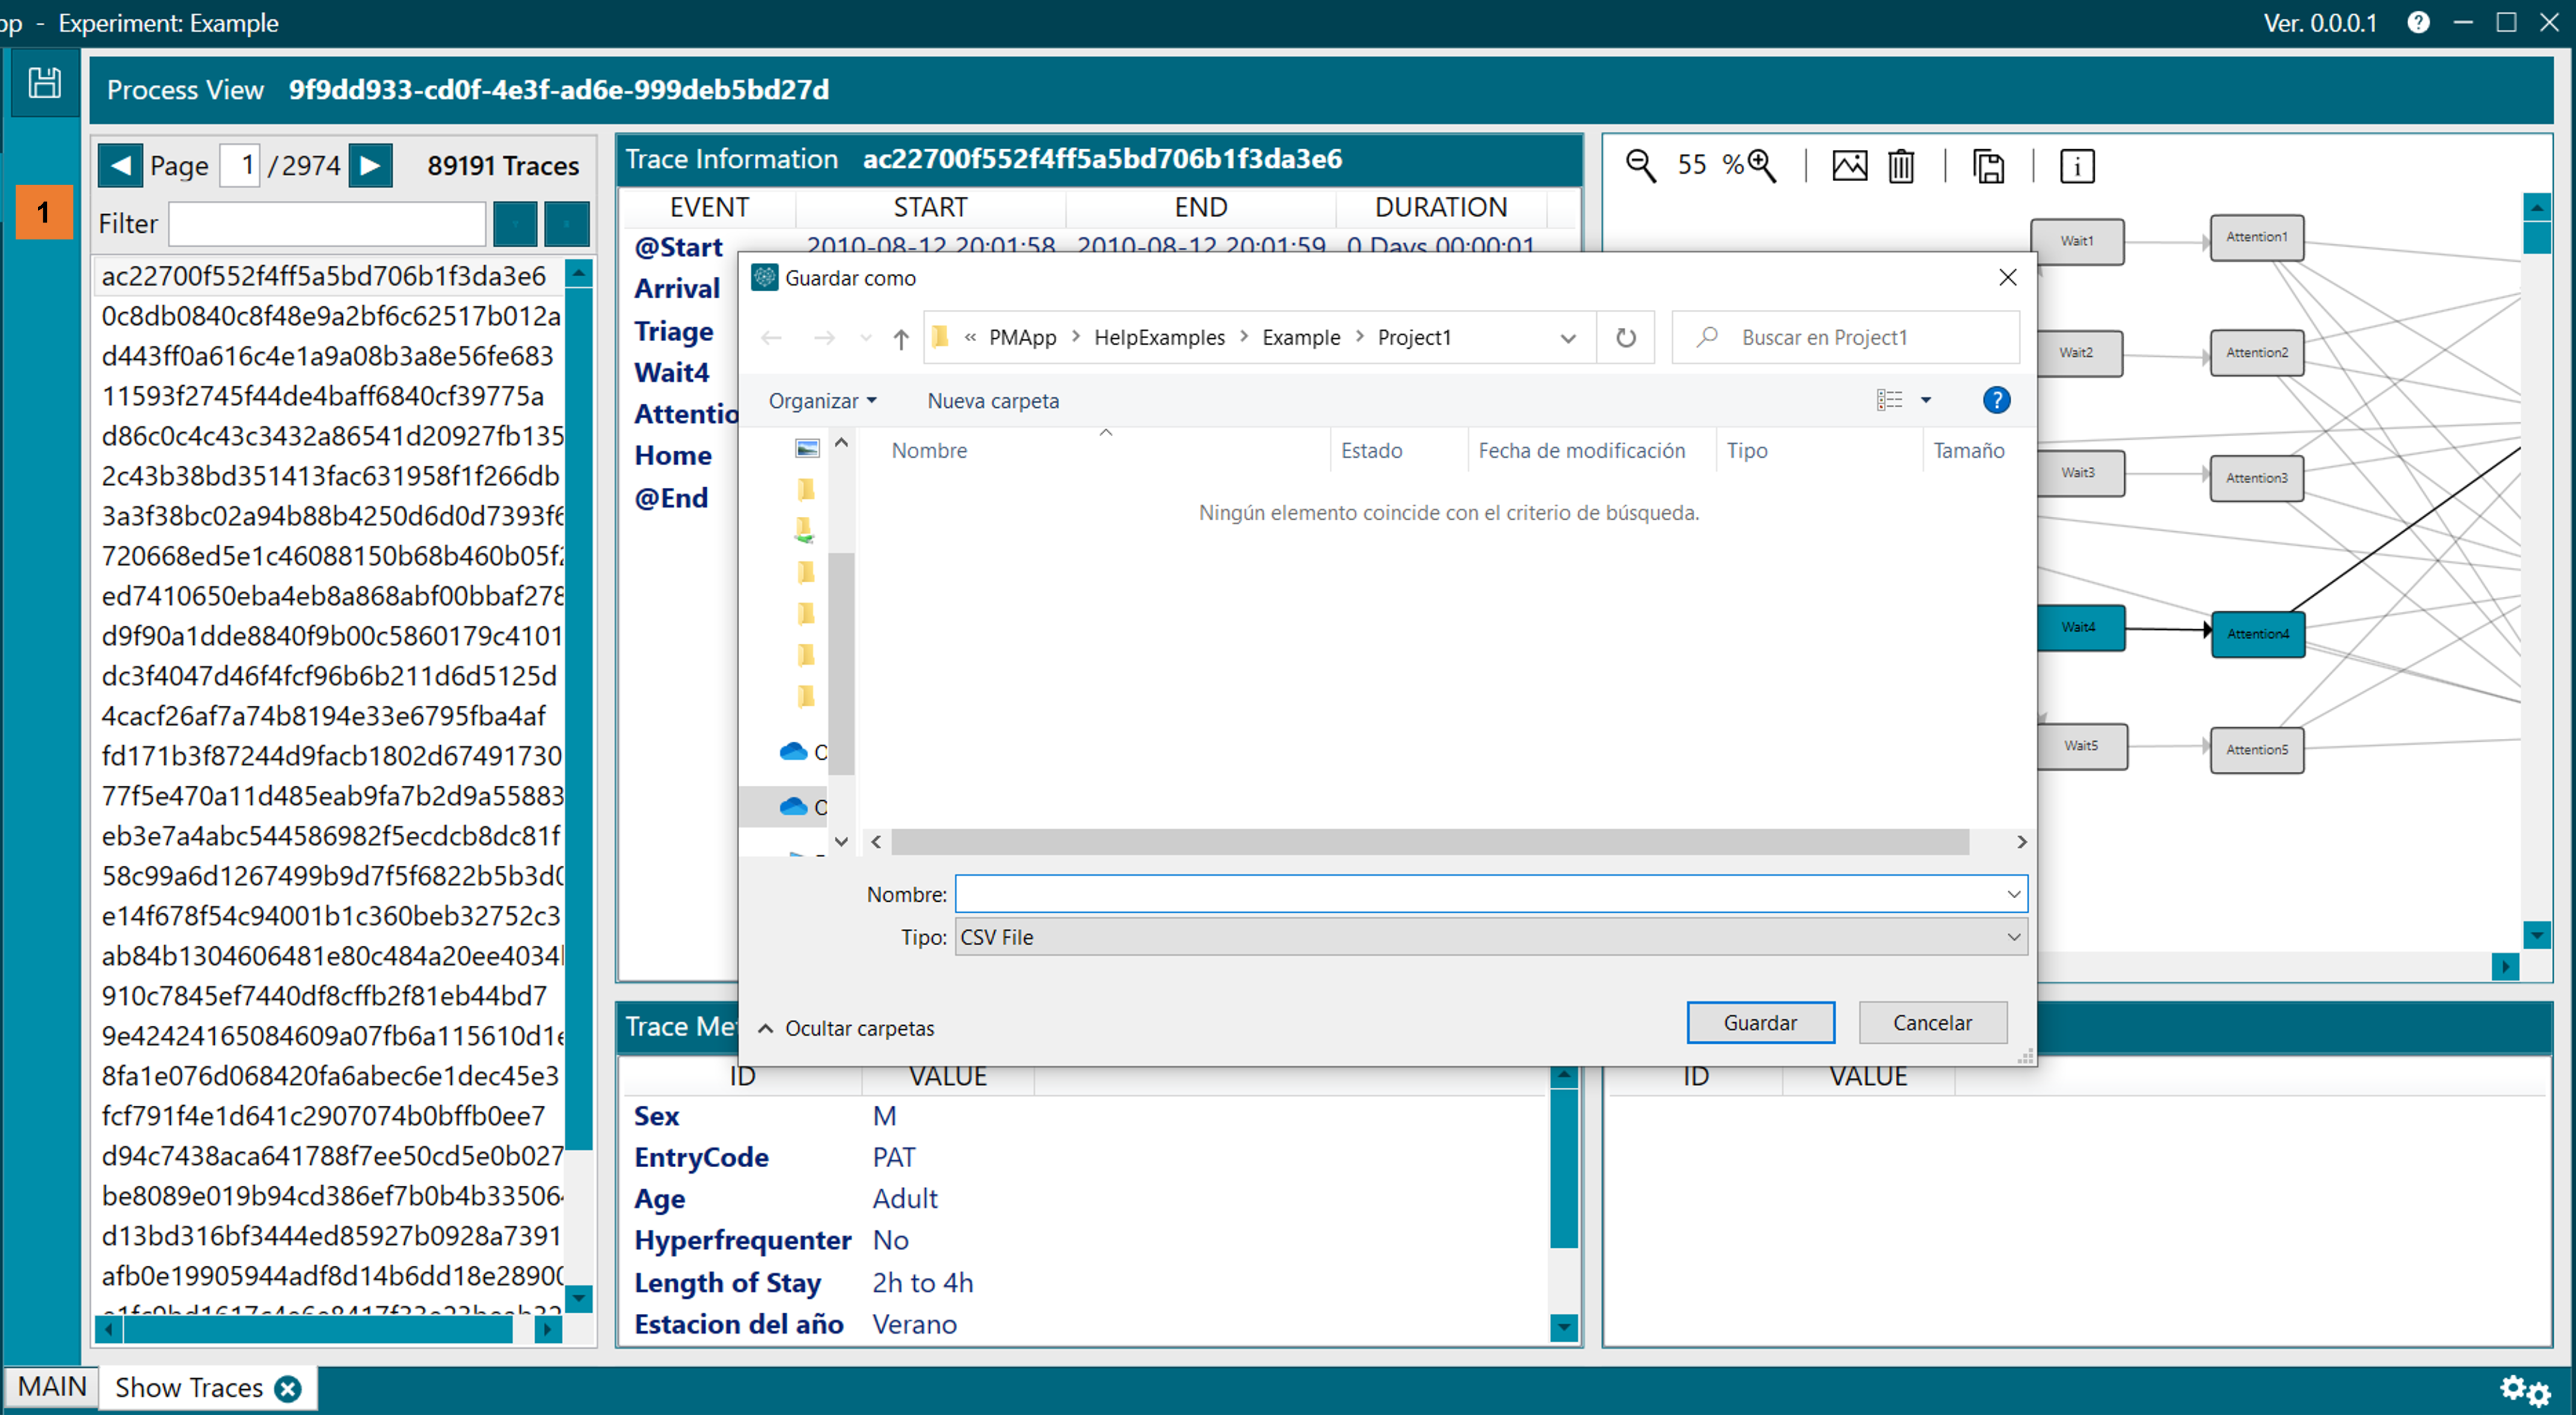
Task: Sort by Nombre column header
Action: click(929, 450)
